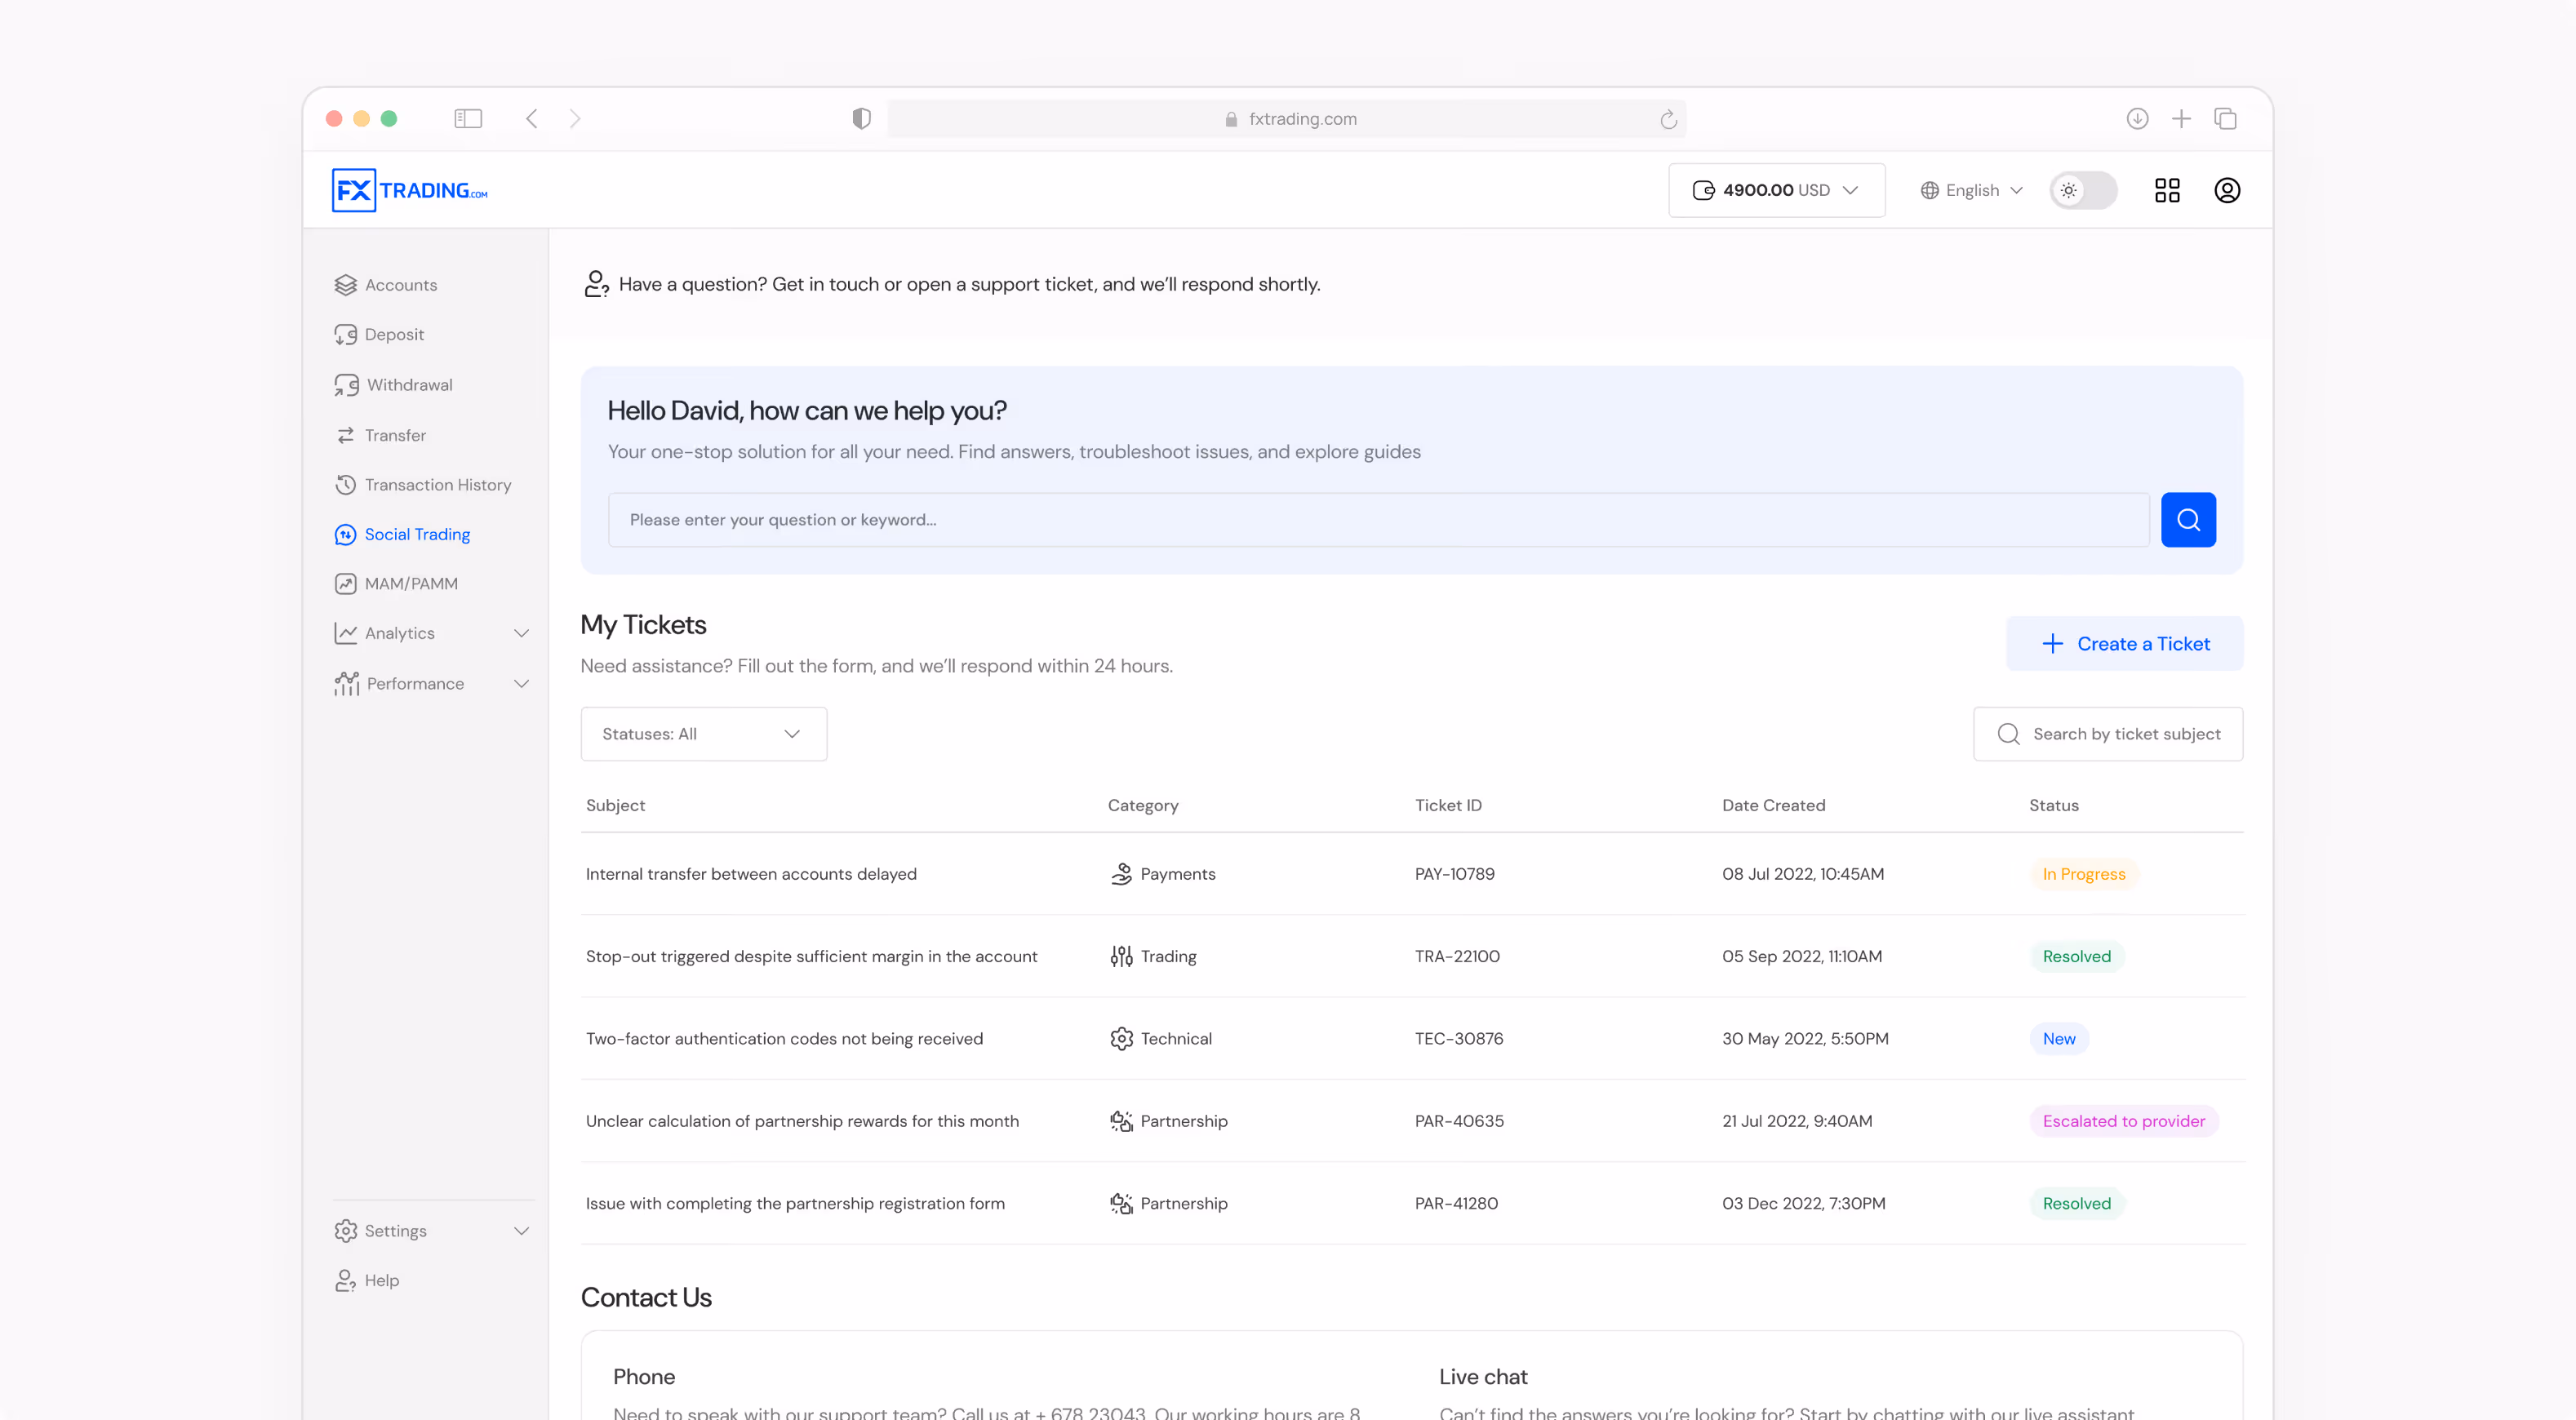Click the magnifier icon in ticket search
This screenshot has width=2576, height=1420.
point(2008,734)
